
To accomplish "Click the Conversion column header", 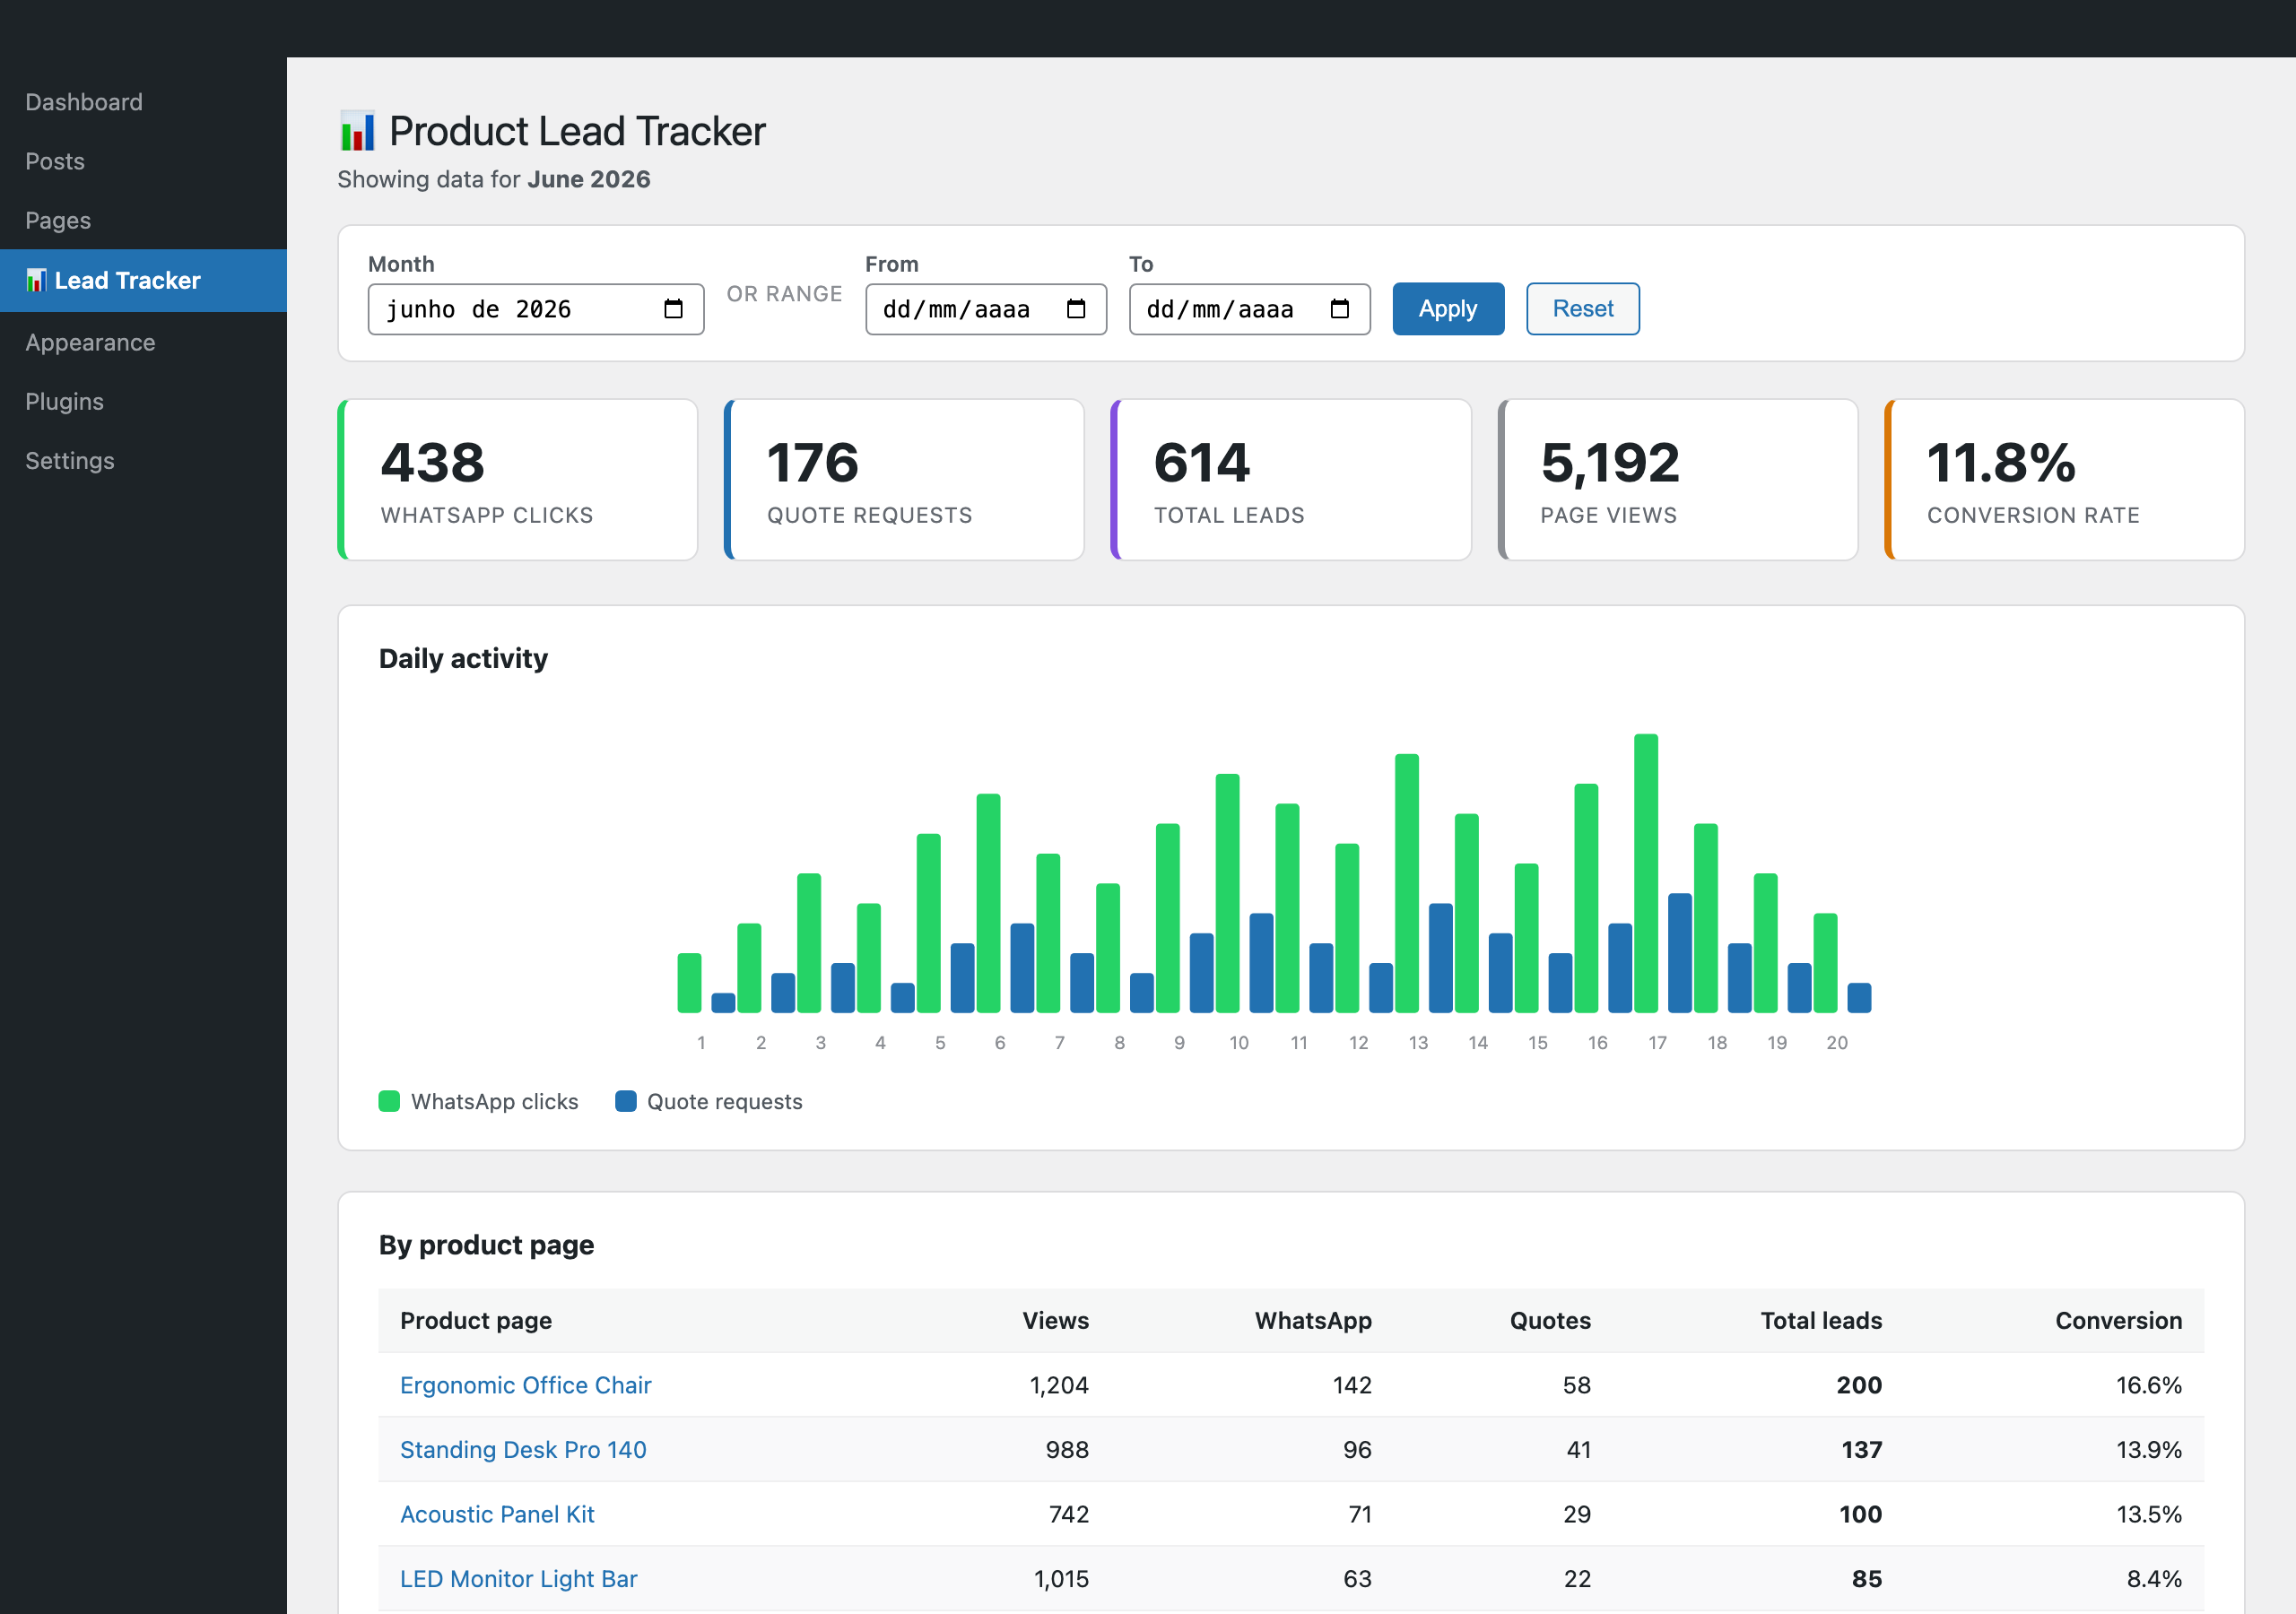I will pos(2118,1320).
